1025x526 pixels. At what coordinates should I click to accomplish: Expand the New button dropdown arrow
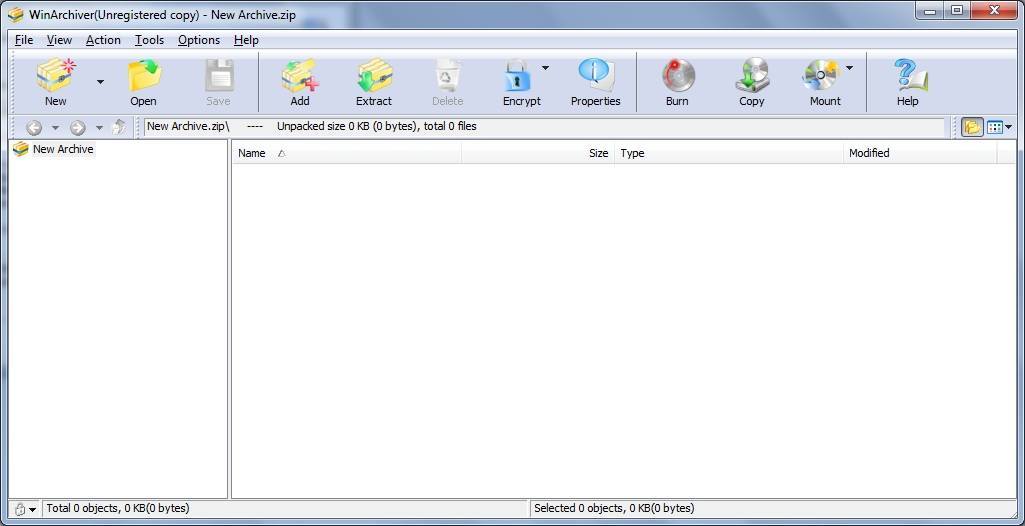click(100, 82)
